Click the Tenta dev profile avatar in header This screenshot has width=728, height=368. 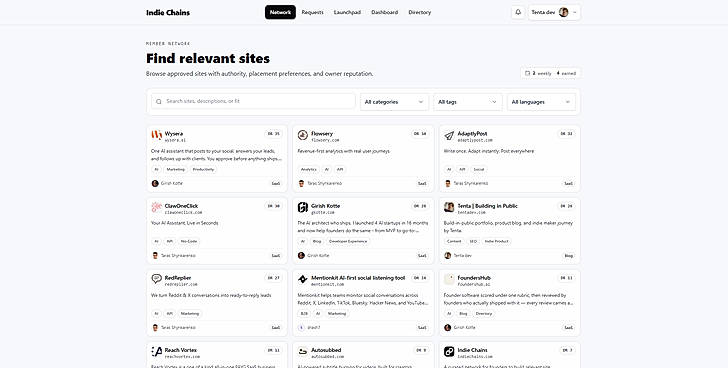(x=564, y=13)
